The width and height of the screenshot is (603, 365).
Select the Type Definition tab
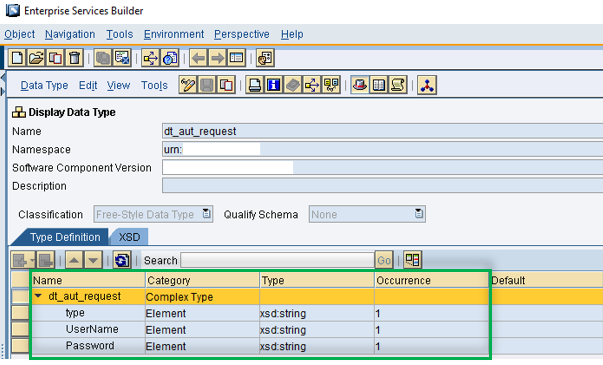coord(65,237)
